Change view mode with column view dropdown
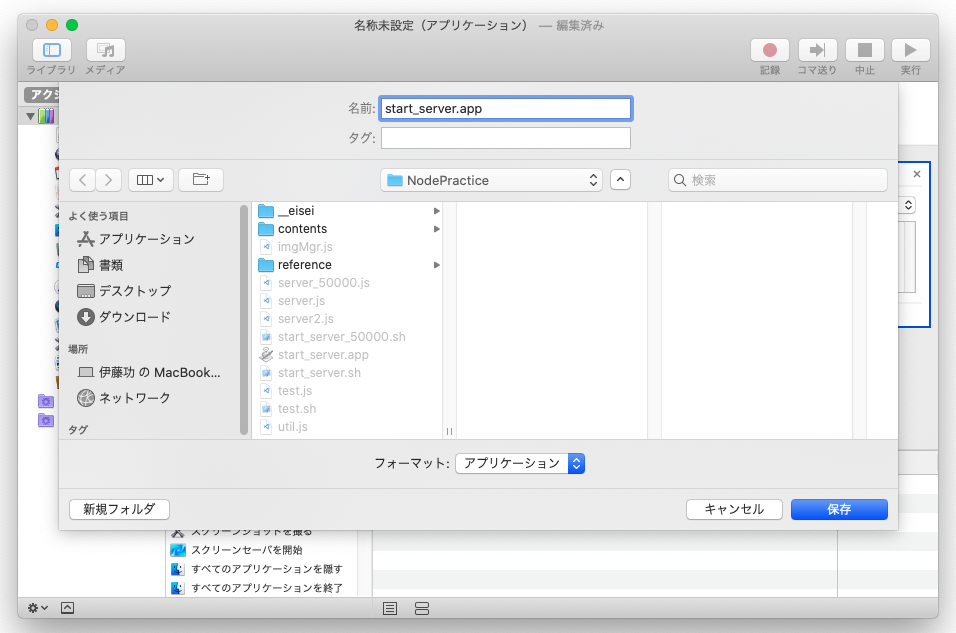956x633 pixels. point(151,180)
